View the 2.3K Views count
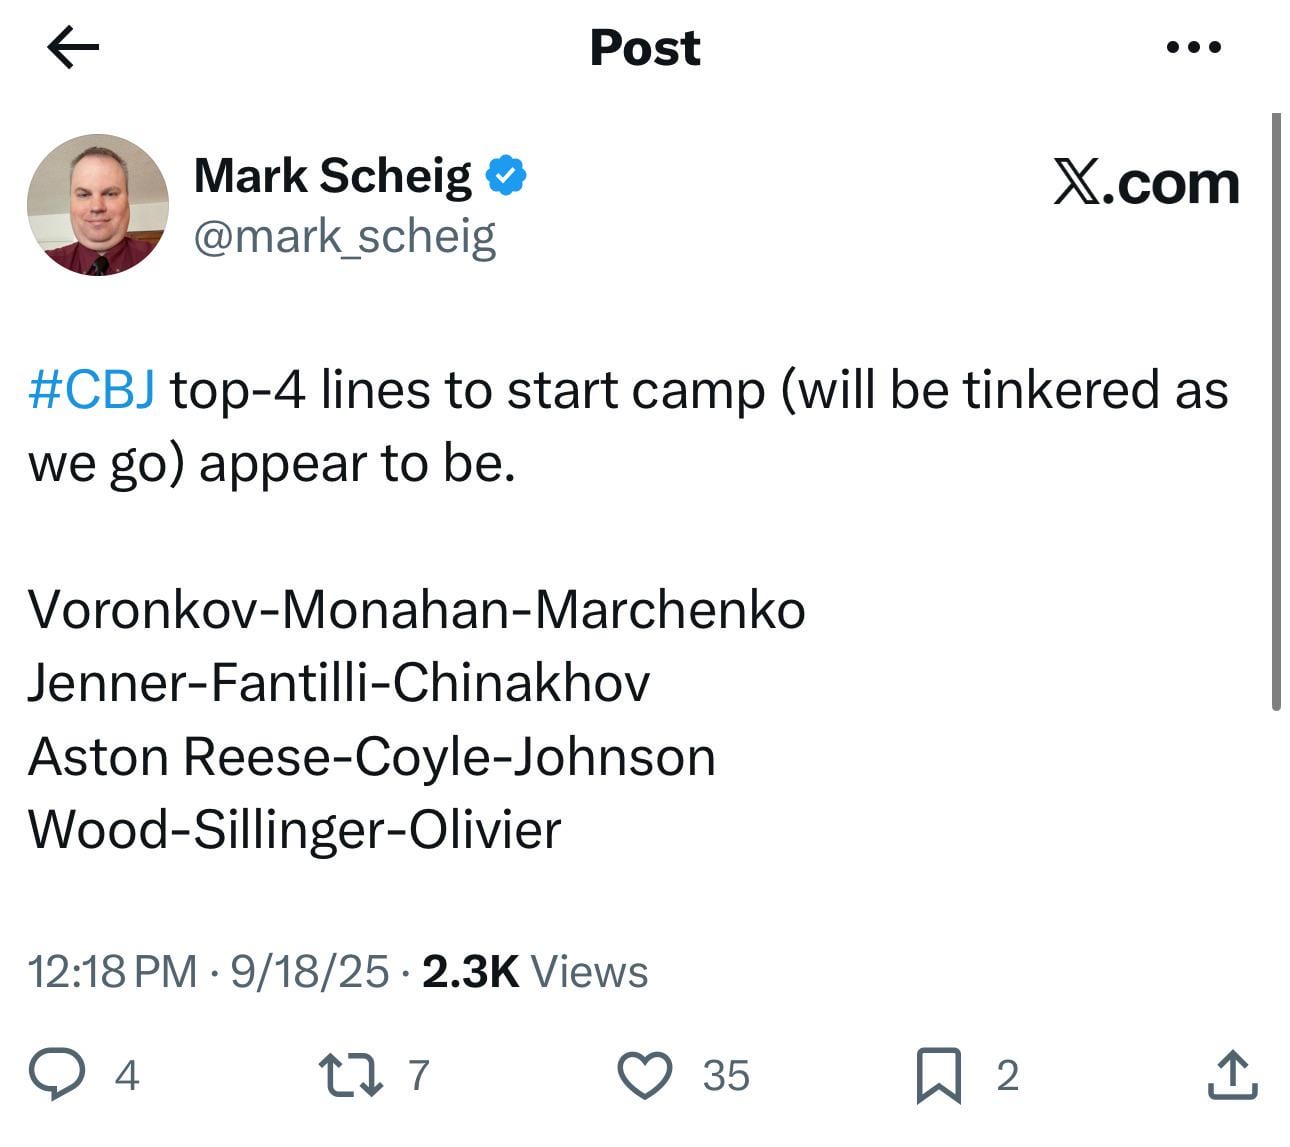Viewport: 1290px width, 1147px height. (535, 971)
